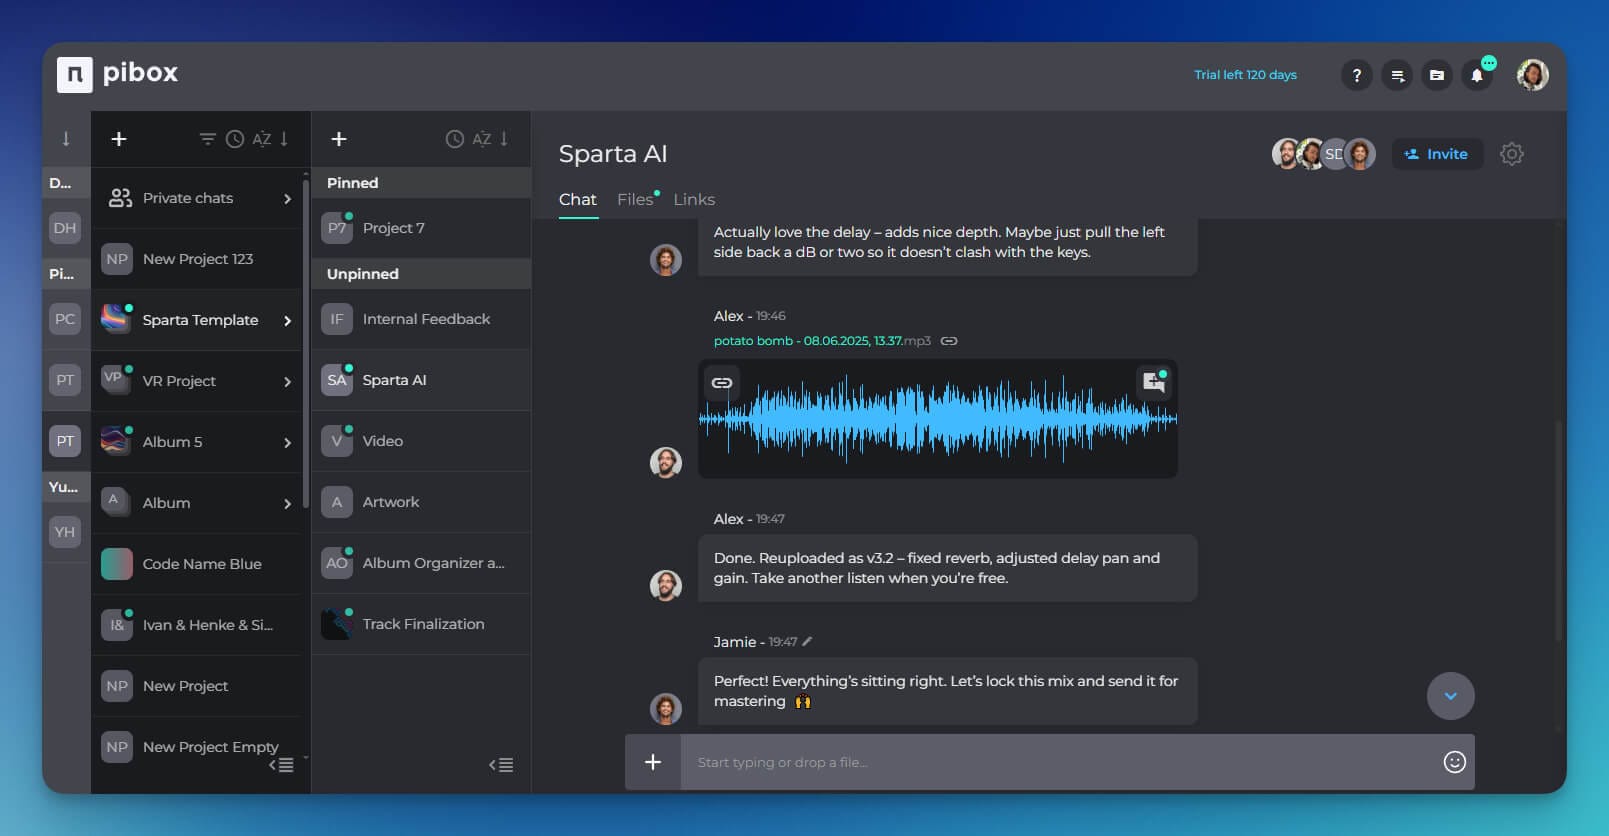Viewport: 1609px width, 836px height.
Task: Open Code Name Blue project
Action: click(x=196, y=564)
